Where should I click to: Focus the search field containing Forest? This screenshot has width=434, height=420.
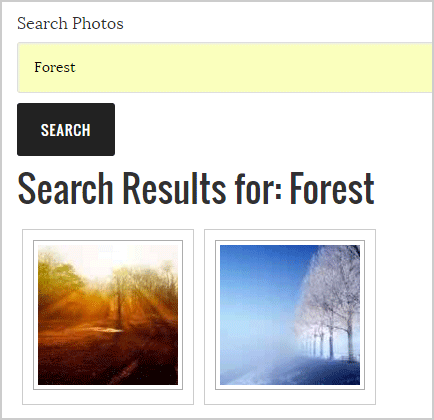[x=225, y=67]
